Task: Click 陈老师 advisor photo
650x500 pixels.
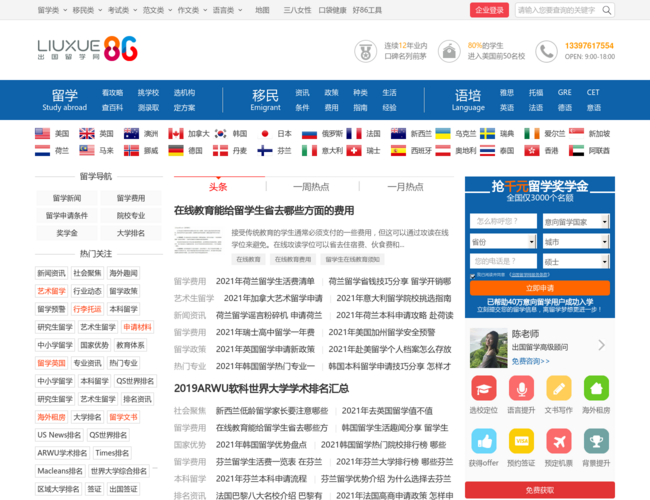Action: (488, 348)
